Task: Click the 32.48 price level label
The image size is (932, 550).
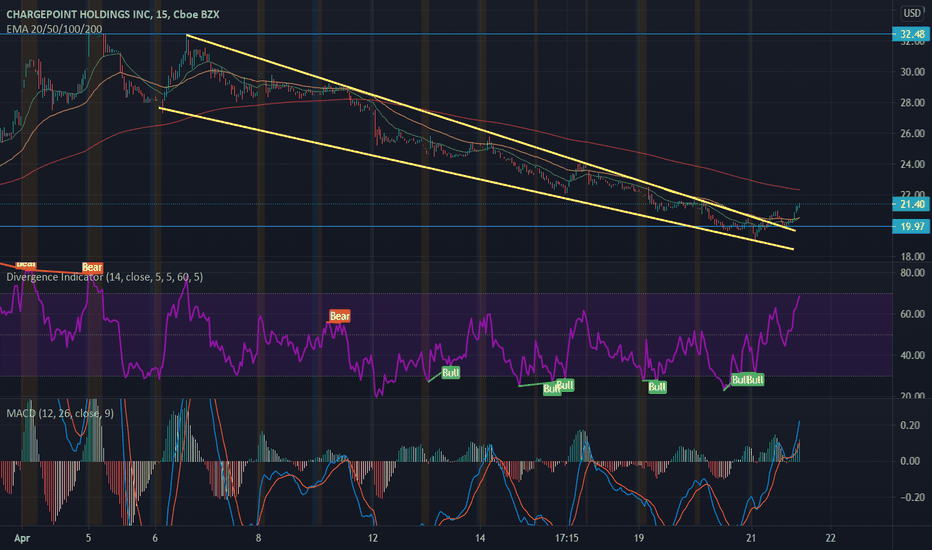Action: (912, 34)
